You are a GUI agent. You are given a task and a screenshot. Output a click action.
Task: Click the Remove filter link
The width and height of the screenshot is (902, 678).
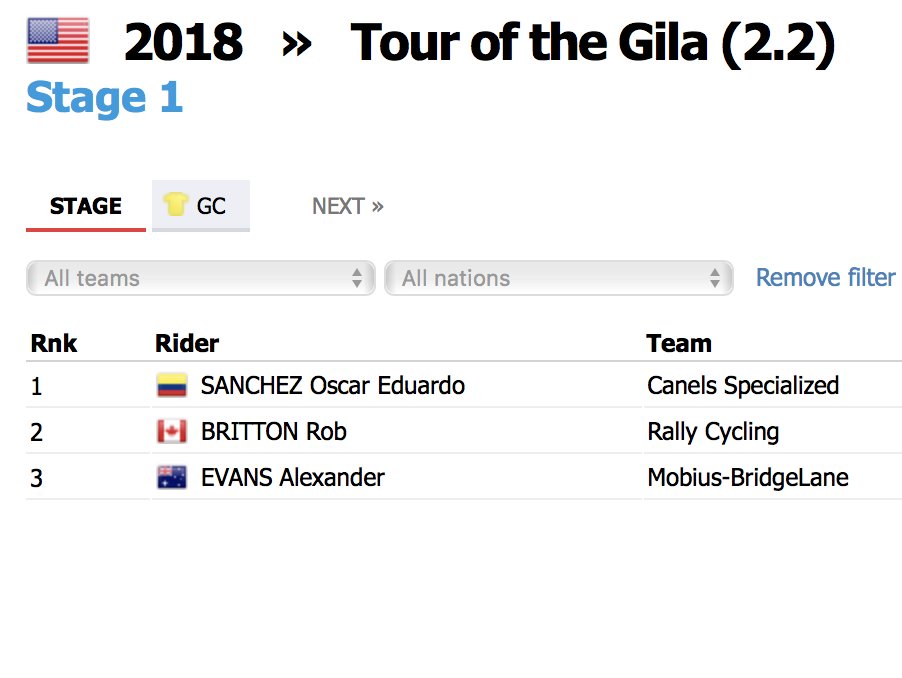pyautogui.click(x=825, y=277)
